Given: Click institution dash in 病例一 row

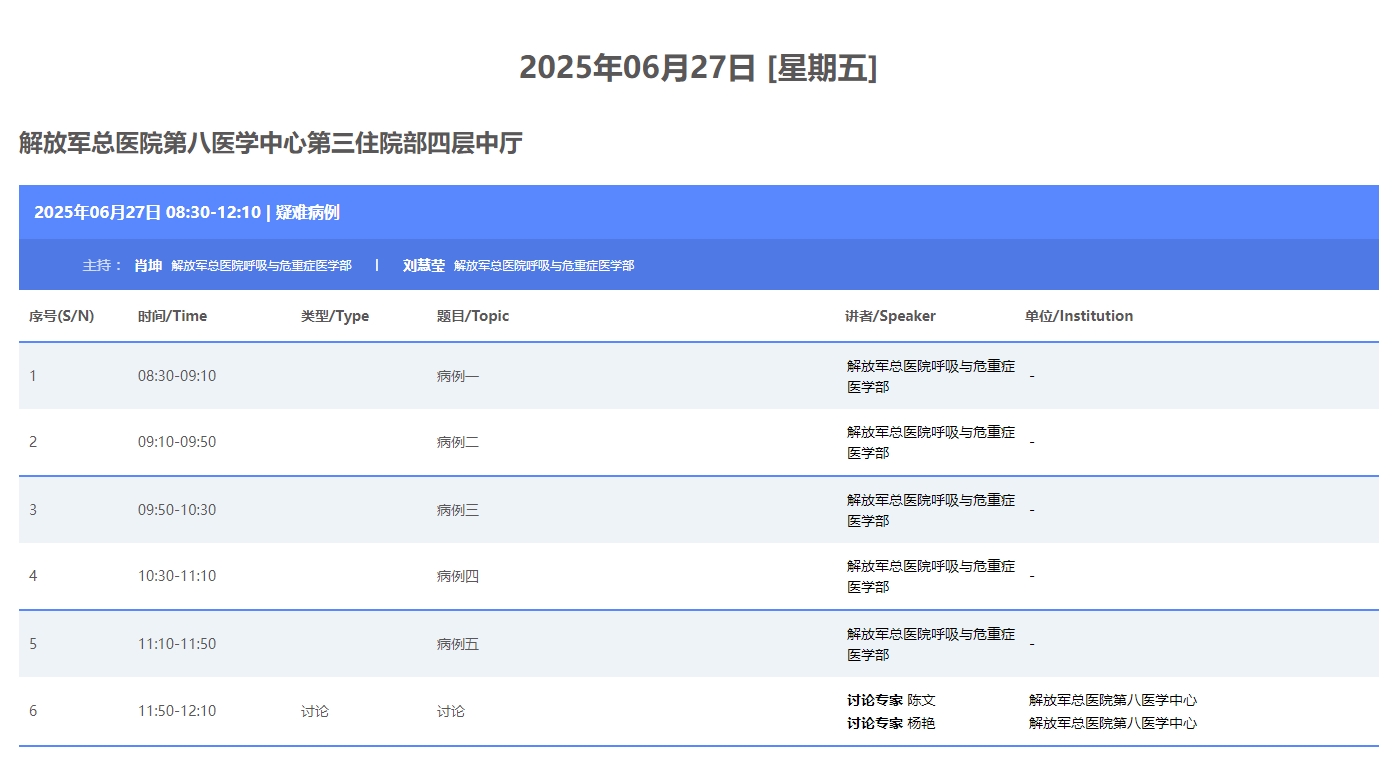Looking at the screenshot, I should point(1032,376).
